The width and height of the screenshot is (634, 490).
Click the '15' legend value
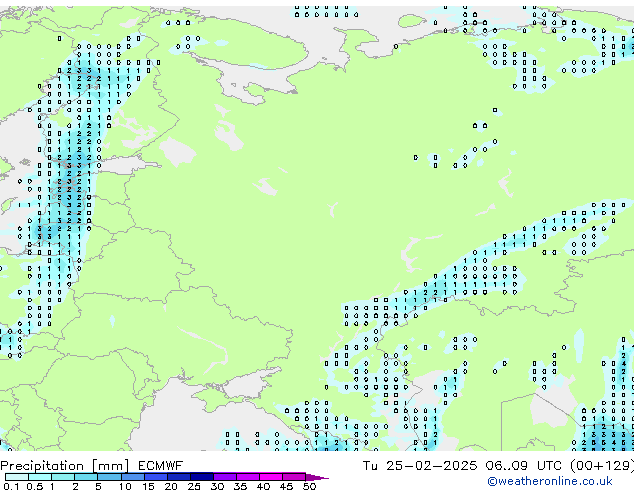(x=148, y=486)
